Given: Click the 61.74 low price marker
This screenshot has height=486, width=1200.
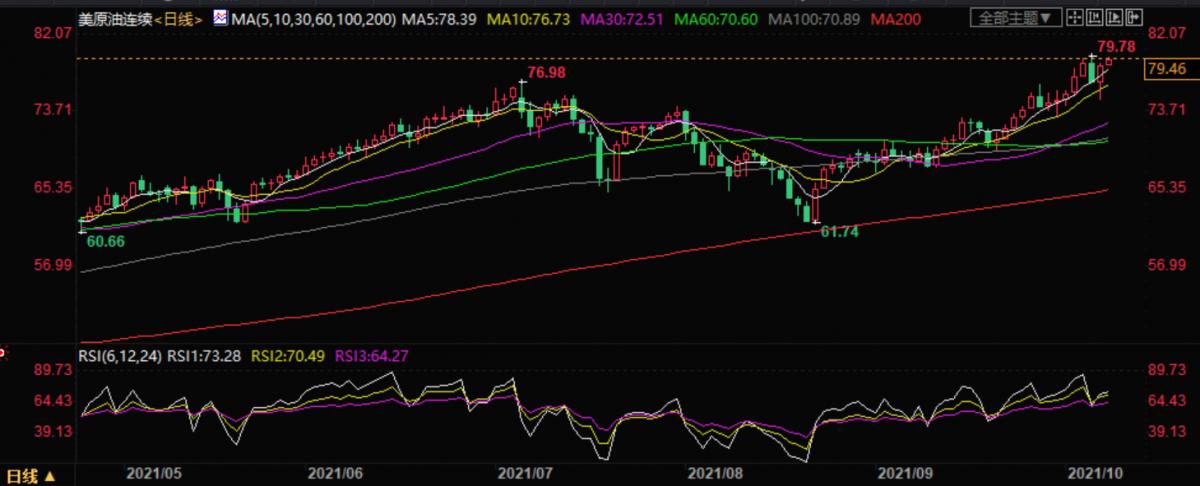Looking at the screenshot, I should click(x=840, y=230).
